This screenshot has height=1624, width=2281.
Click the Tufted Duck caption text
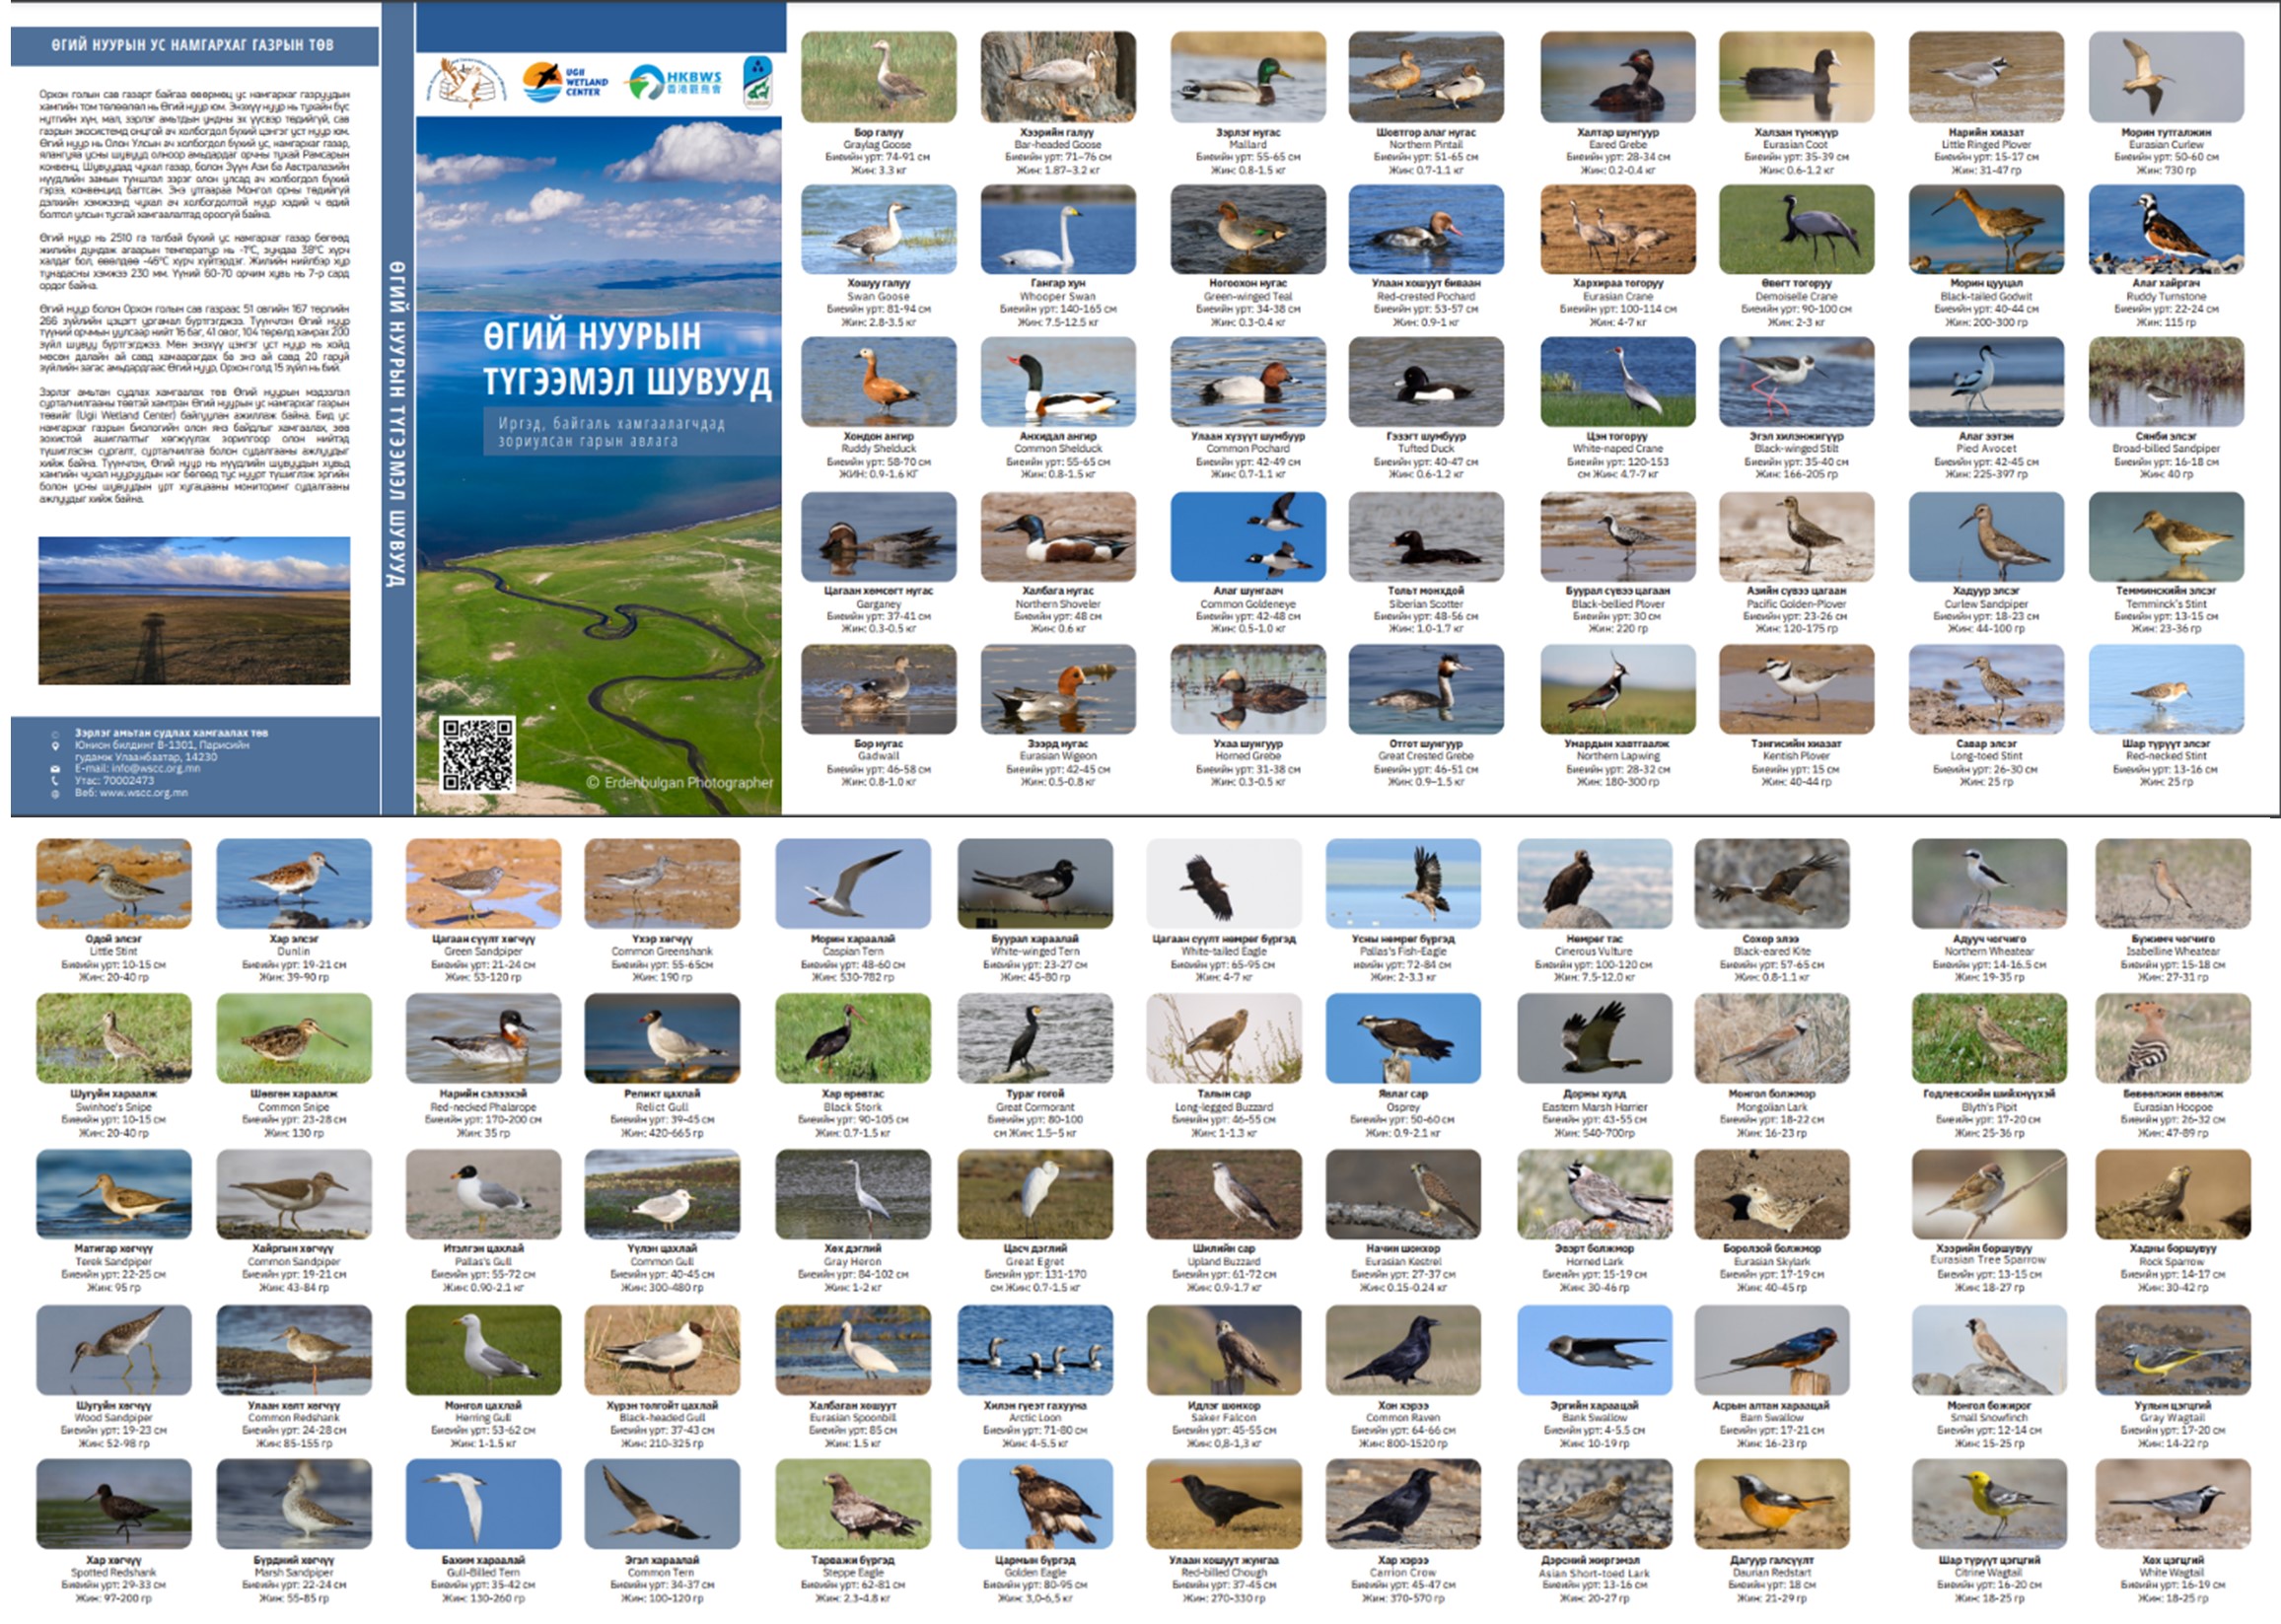(1426, 449)
